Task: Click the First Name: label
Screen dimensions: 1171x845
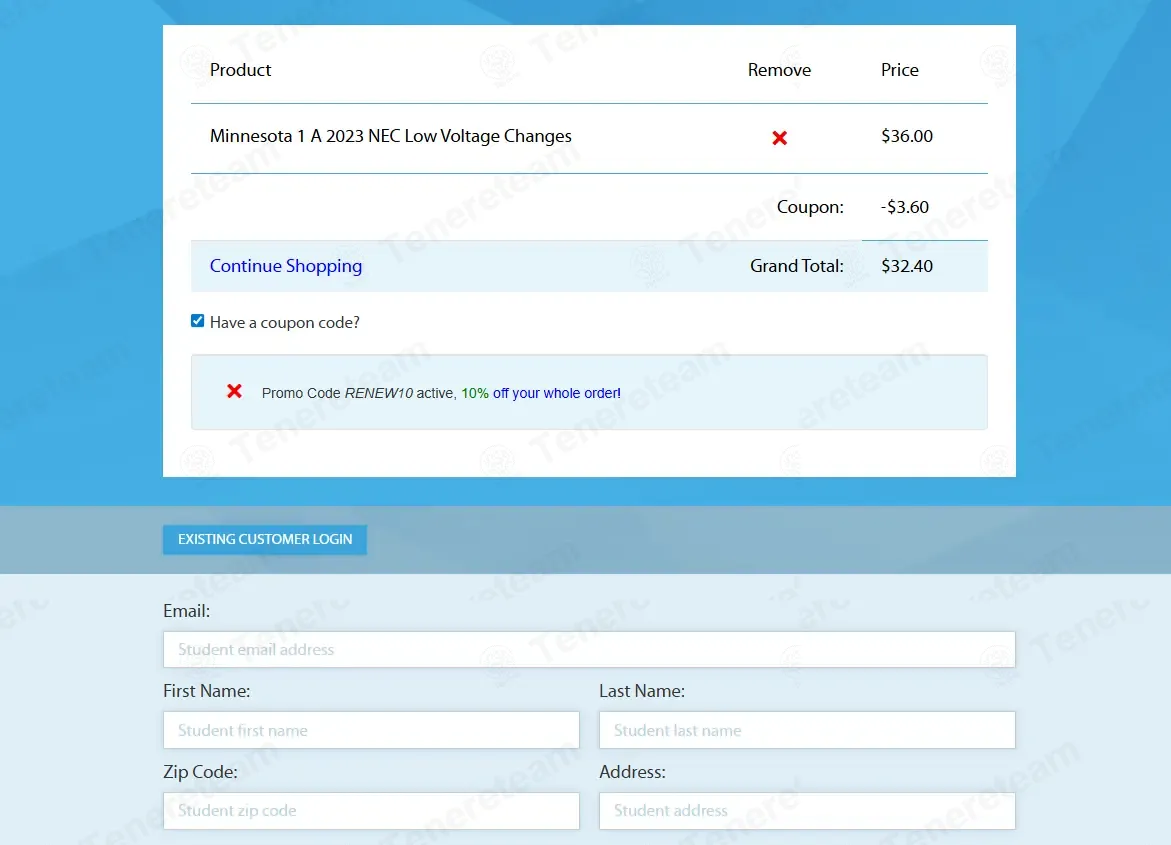Action: pos(206,691)
